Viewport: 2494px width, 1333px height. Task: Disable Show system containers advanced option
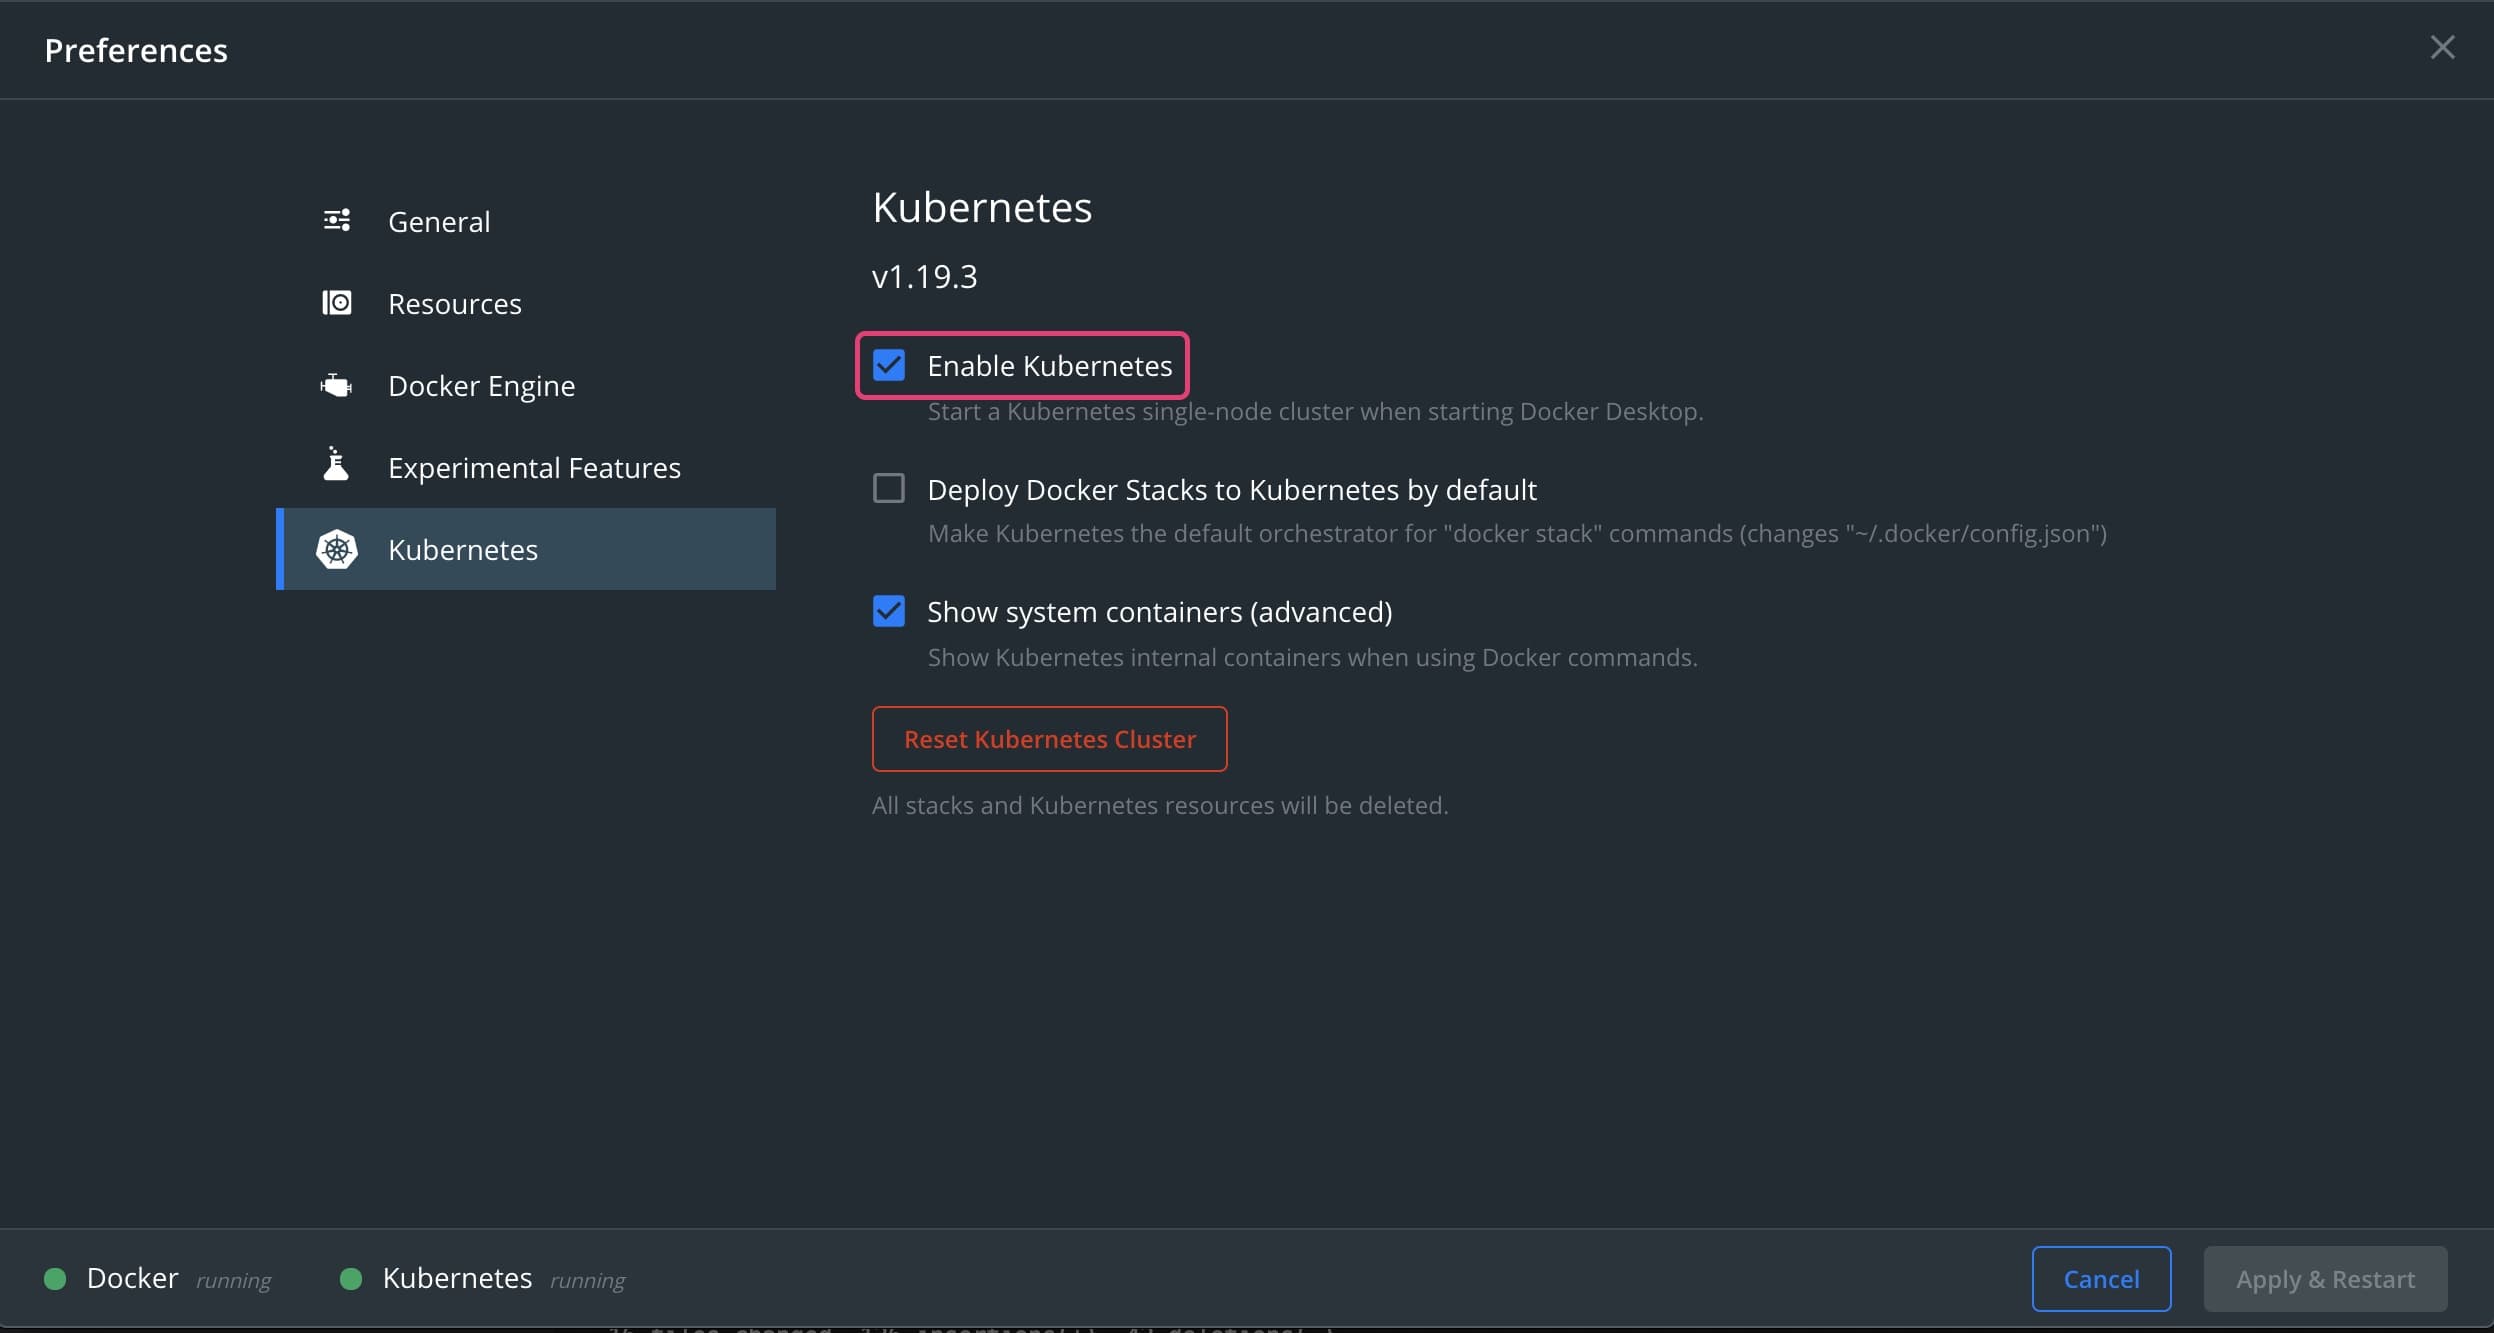[x=887, y=612]
